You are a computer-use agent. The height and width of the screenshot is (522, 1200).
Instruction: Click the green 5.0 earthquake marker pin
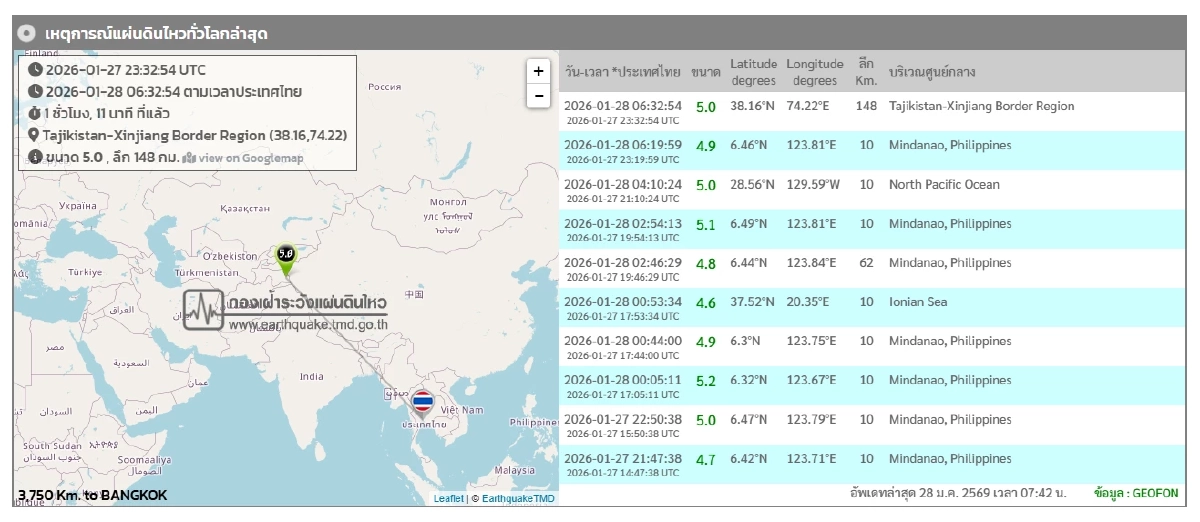click(286, 258)
